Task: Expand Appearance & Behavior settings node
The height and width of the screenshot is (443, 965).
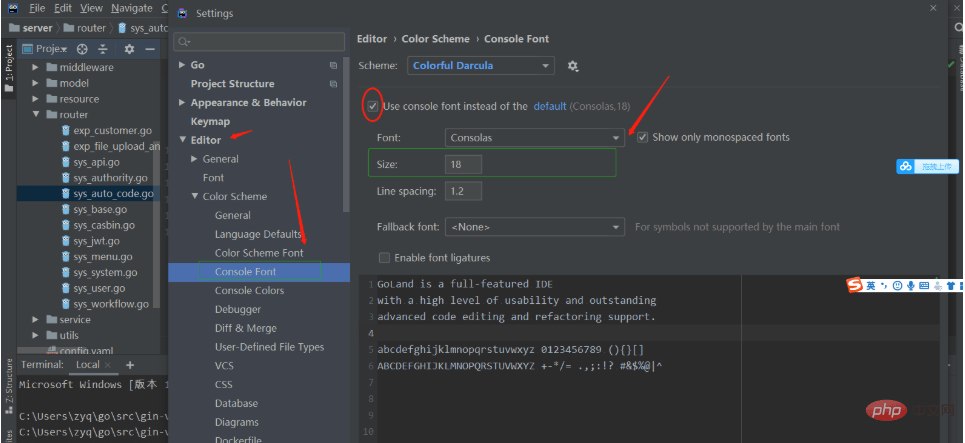Action: coord(182,103)
